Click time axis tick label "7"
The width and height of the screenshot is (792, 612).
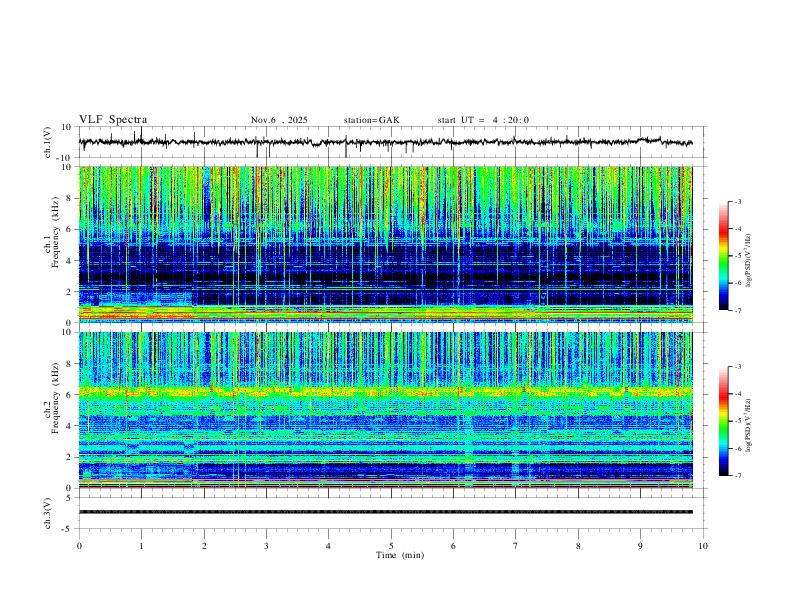(x=516, y=546)
